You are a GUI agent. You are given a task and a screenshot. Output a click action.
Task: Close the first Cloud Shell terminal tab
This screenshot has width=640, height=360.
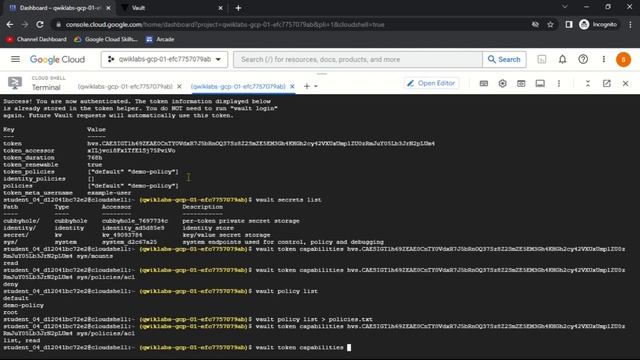179,87
